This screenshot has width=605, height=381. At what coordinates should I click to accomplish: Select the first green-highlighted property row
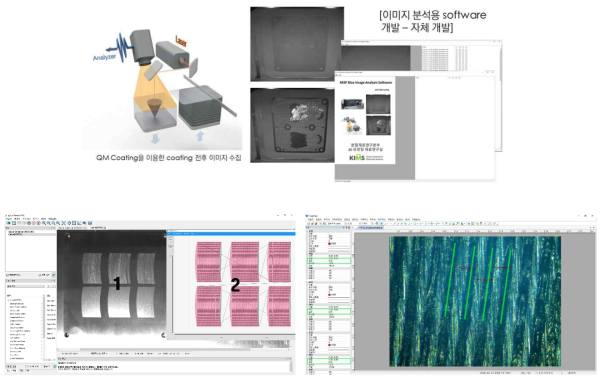(329, 261)
